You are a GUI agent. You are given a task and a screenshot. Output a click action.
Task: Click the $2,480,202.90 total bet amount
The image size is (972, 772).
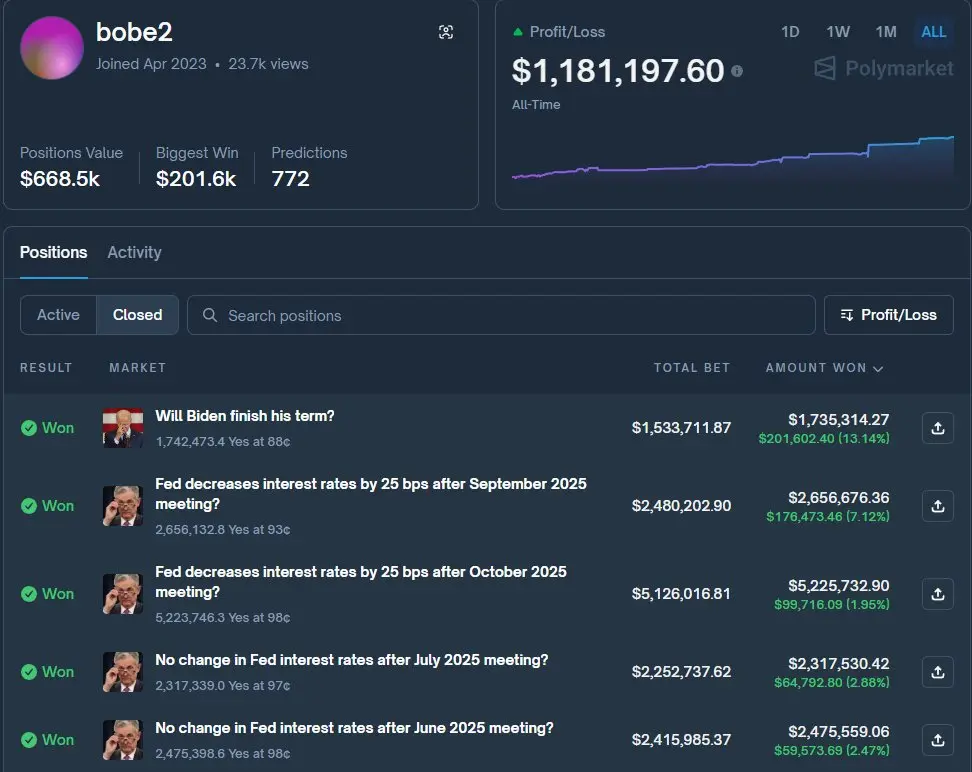pyautogui.click(x=681, y=506)
